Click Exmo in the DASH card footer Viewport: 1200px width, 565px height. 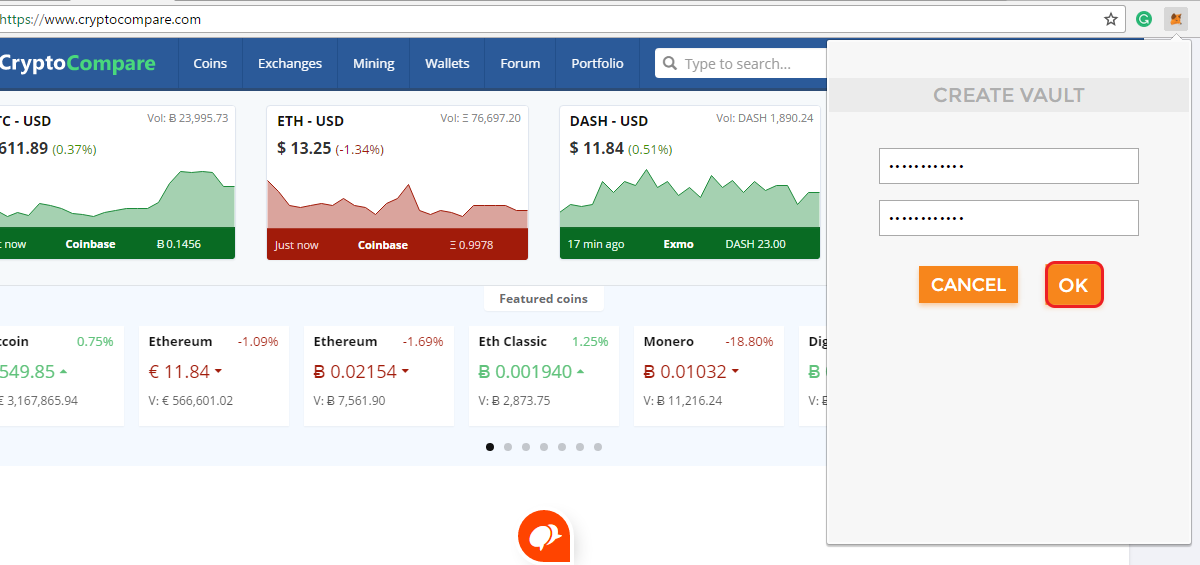(678, 244)
